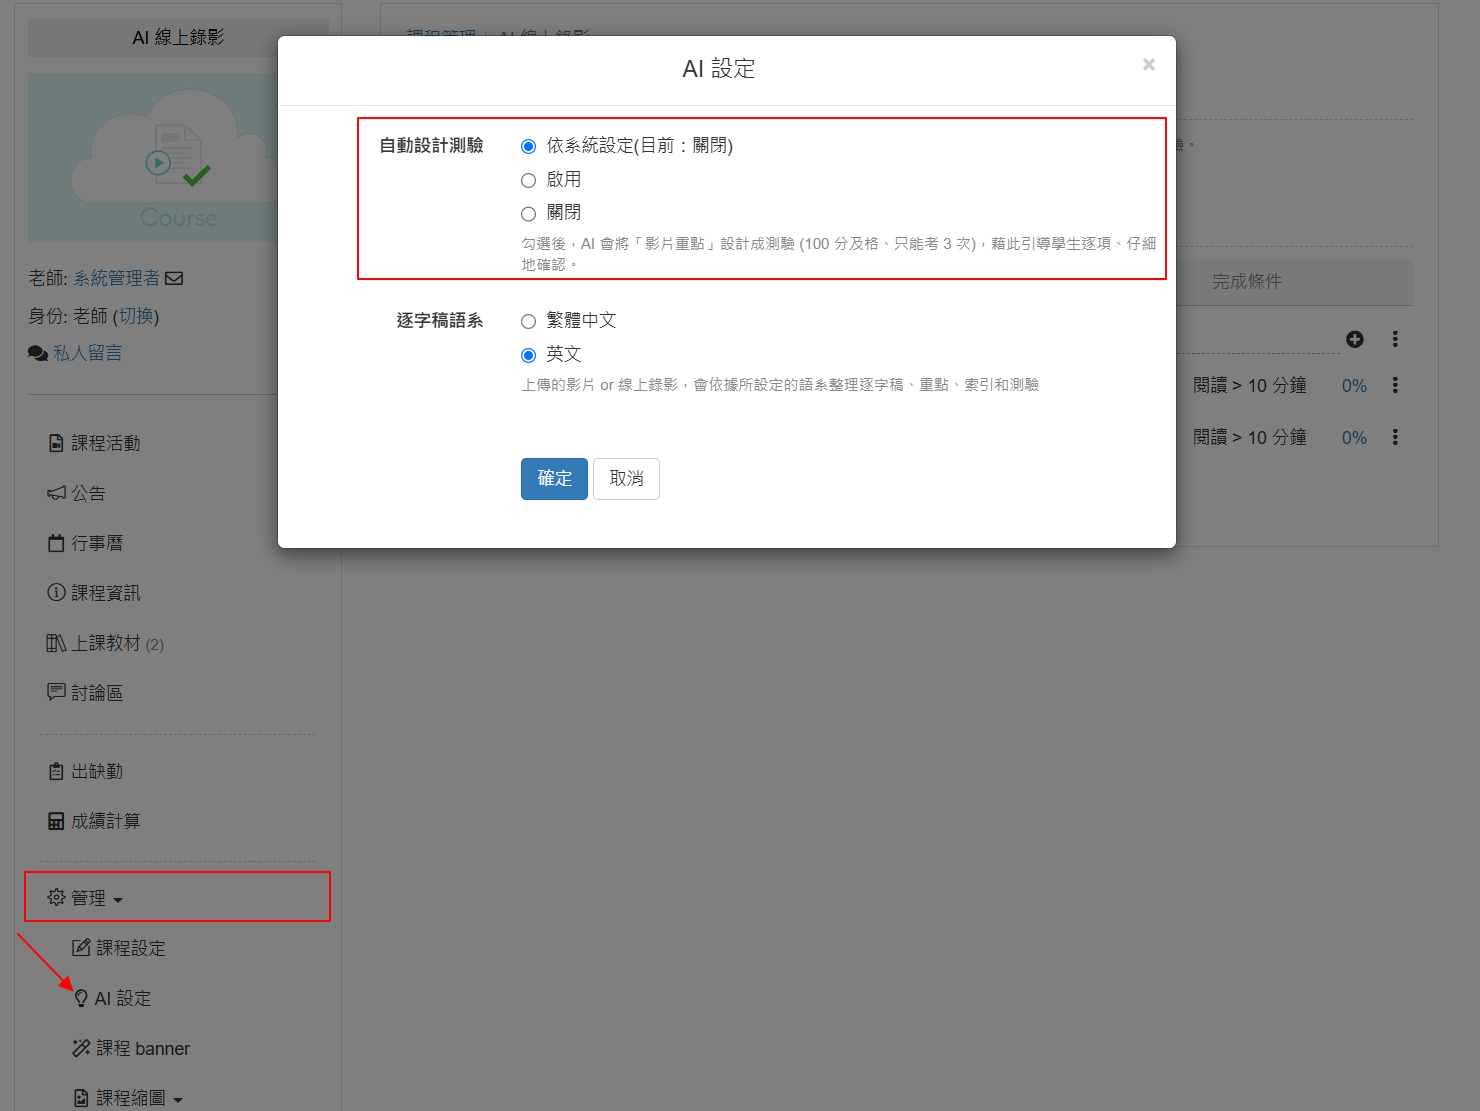
Task: Open 課程 banner setting
Action: pyautogui.click(x=131, y=1048)
